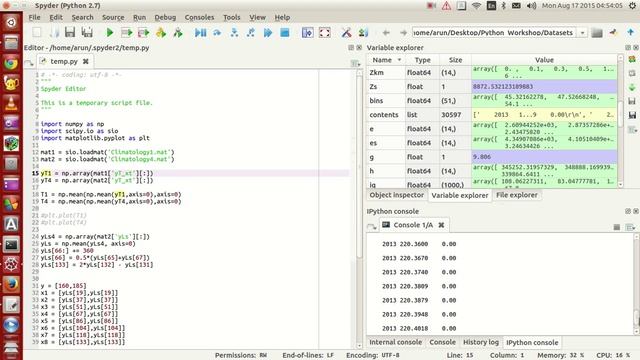The width and height of the screenshot is (640, 360).
Task: Open the Run menu
Action: click(x=140, y=18)
